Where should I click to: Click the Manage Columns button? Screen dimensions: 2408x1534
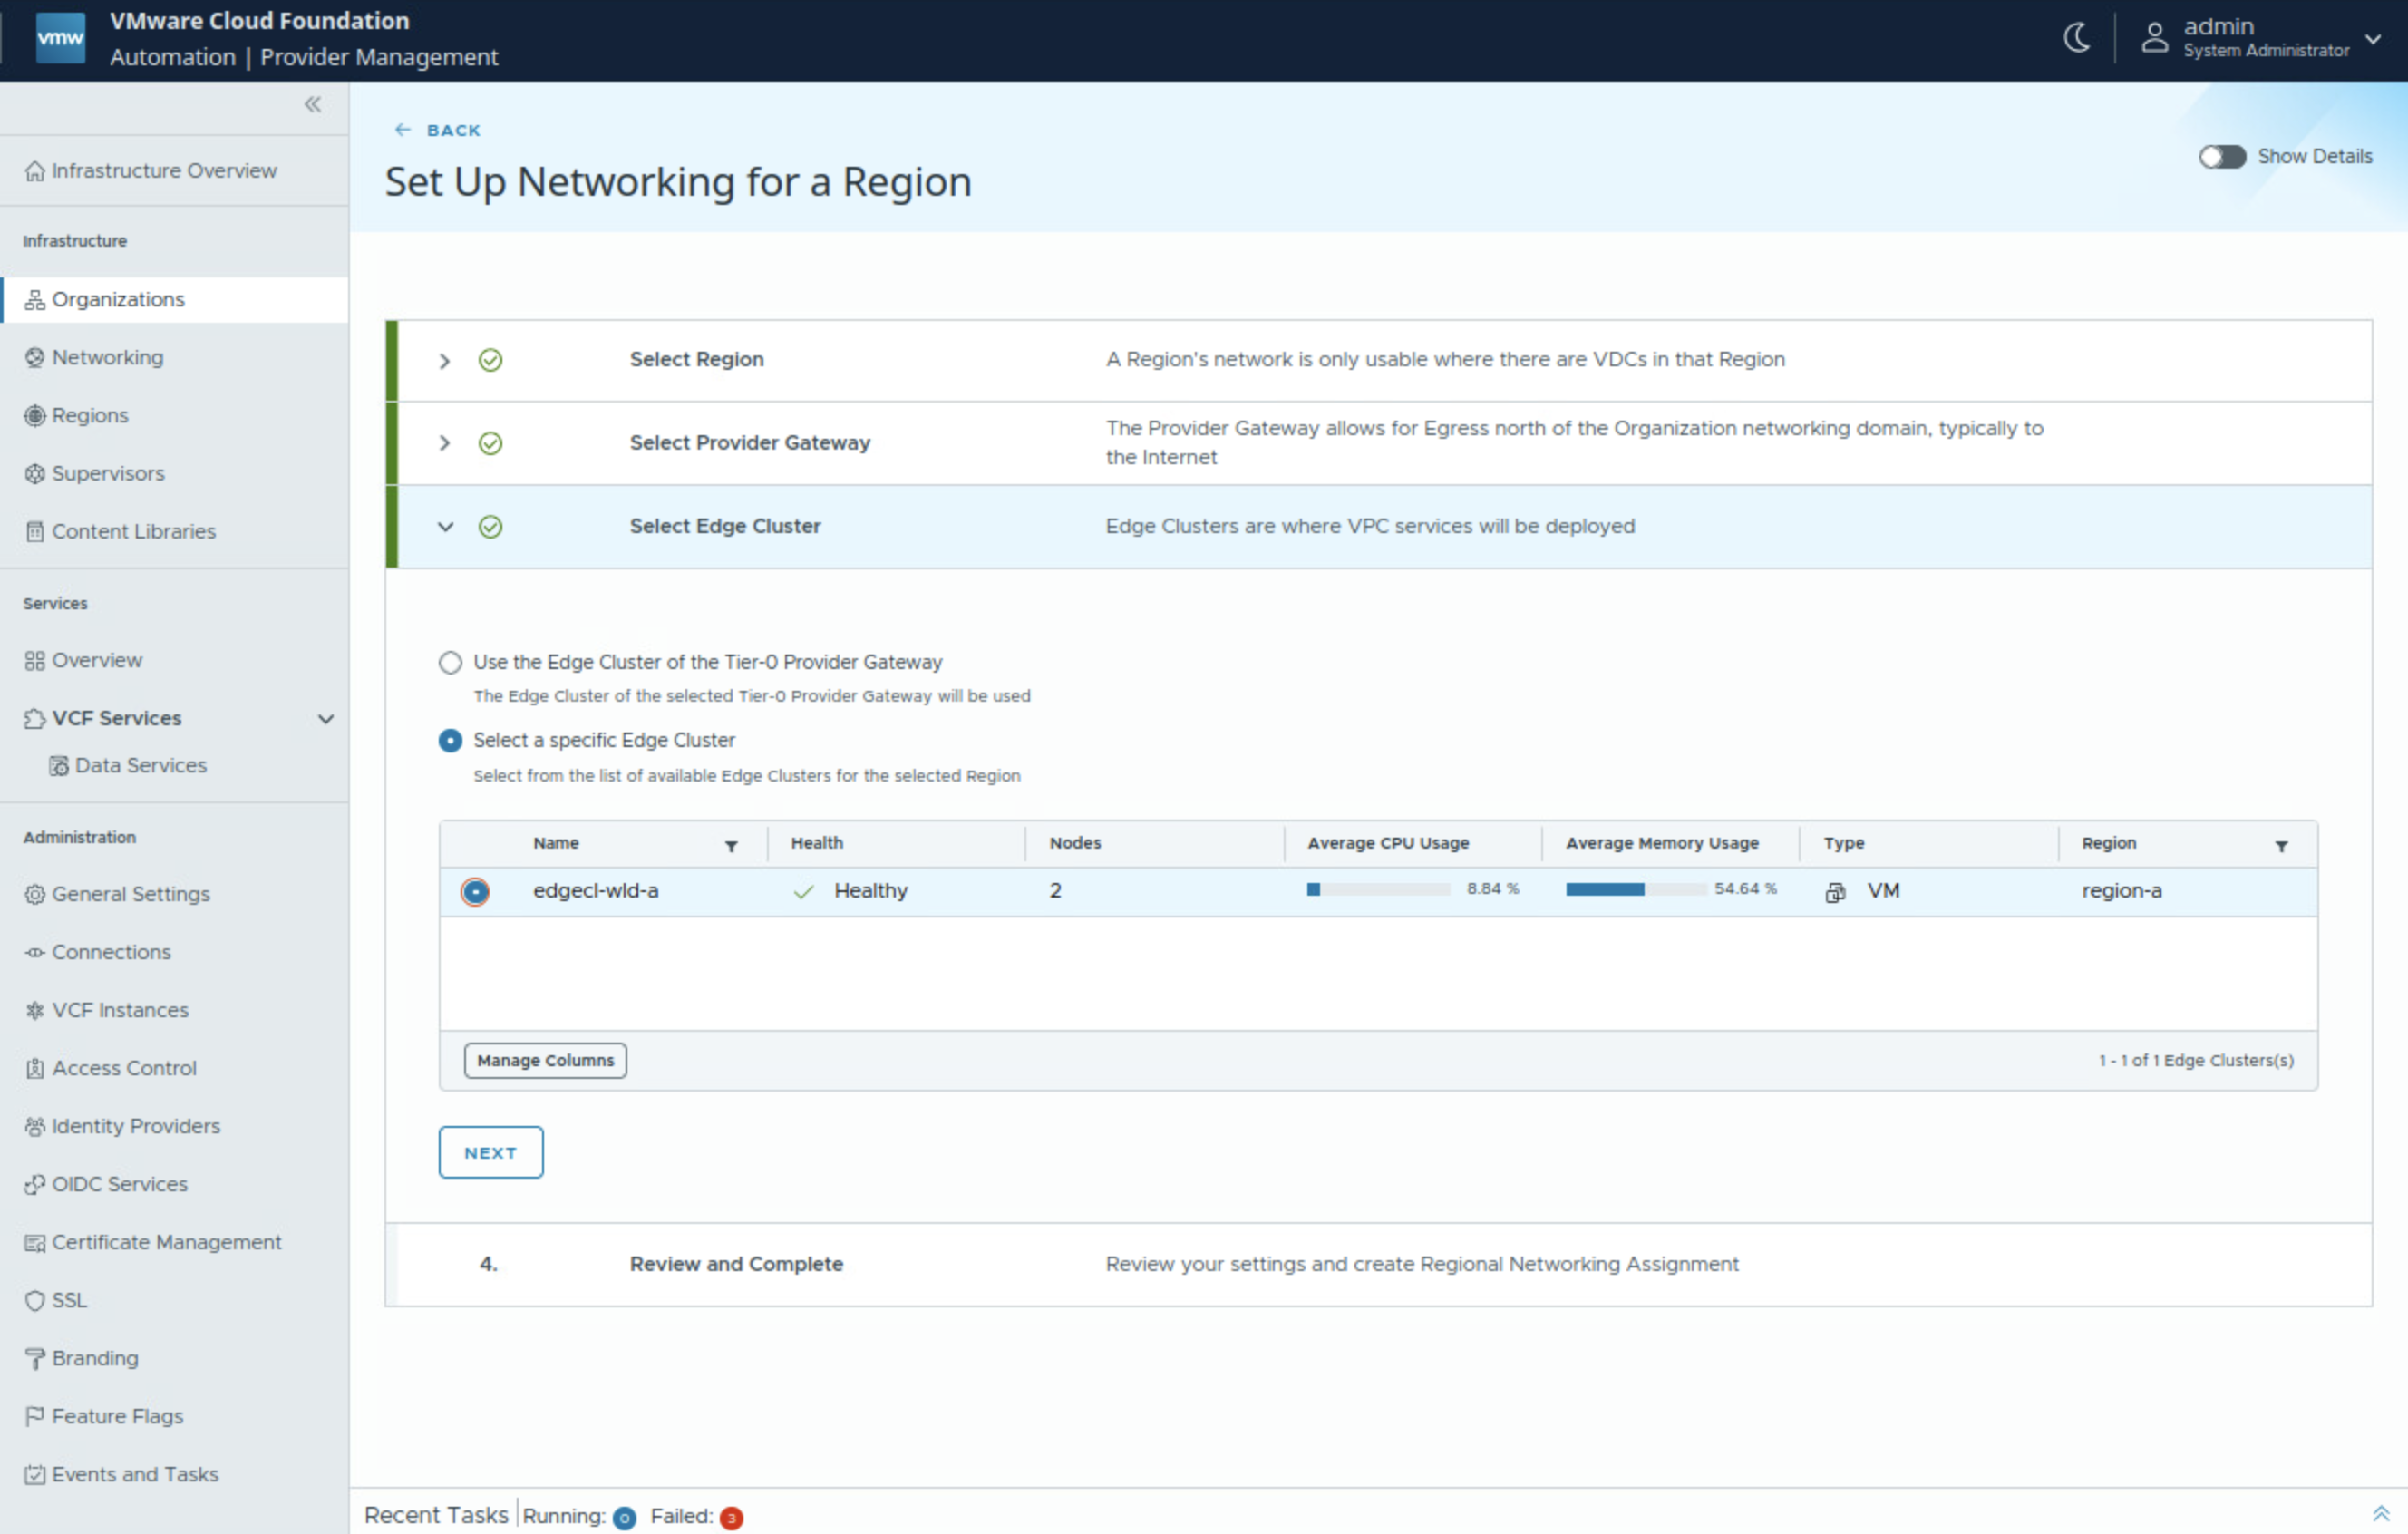tap(545, 1060)
